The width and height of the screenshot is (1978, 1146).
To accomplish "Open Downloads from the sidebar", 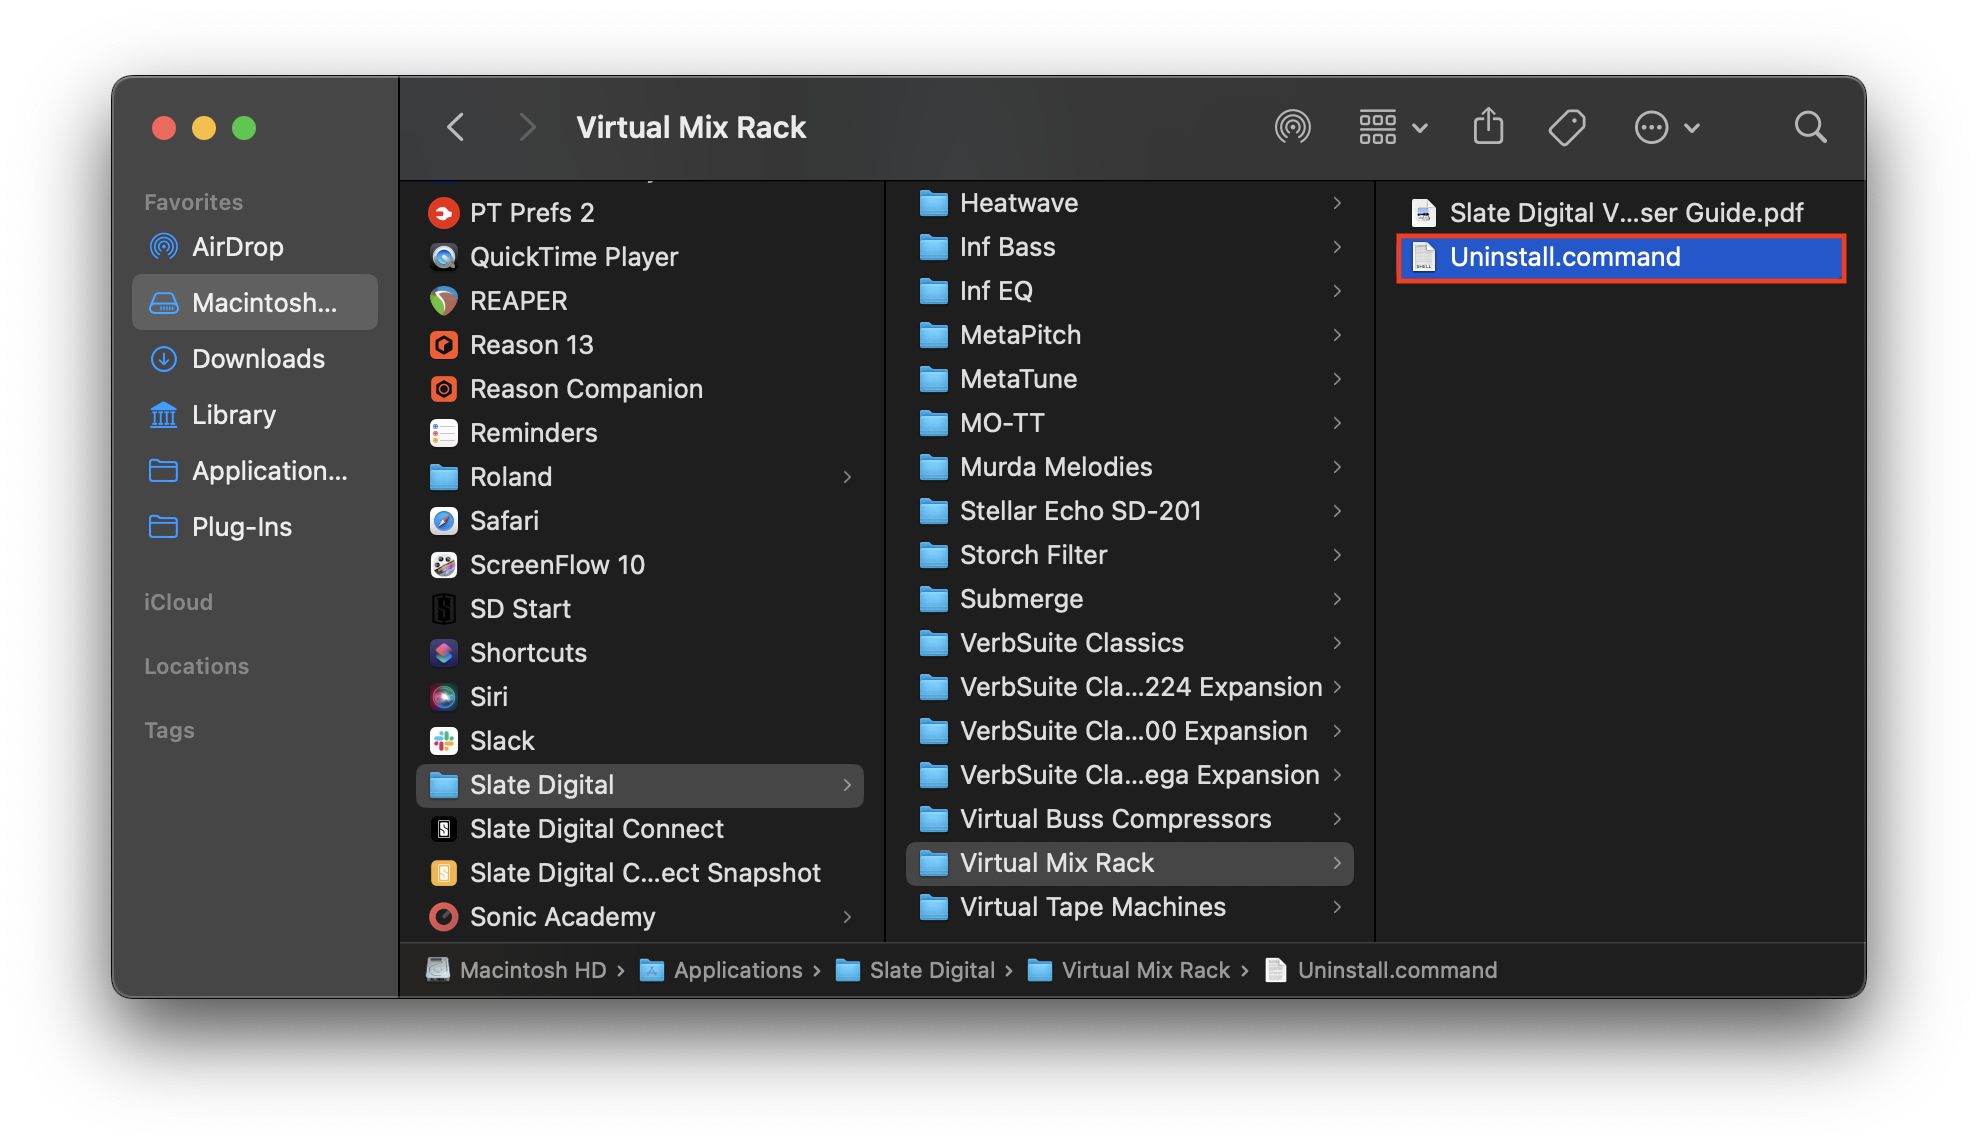I will (255, 359).
